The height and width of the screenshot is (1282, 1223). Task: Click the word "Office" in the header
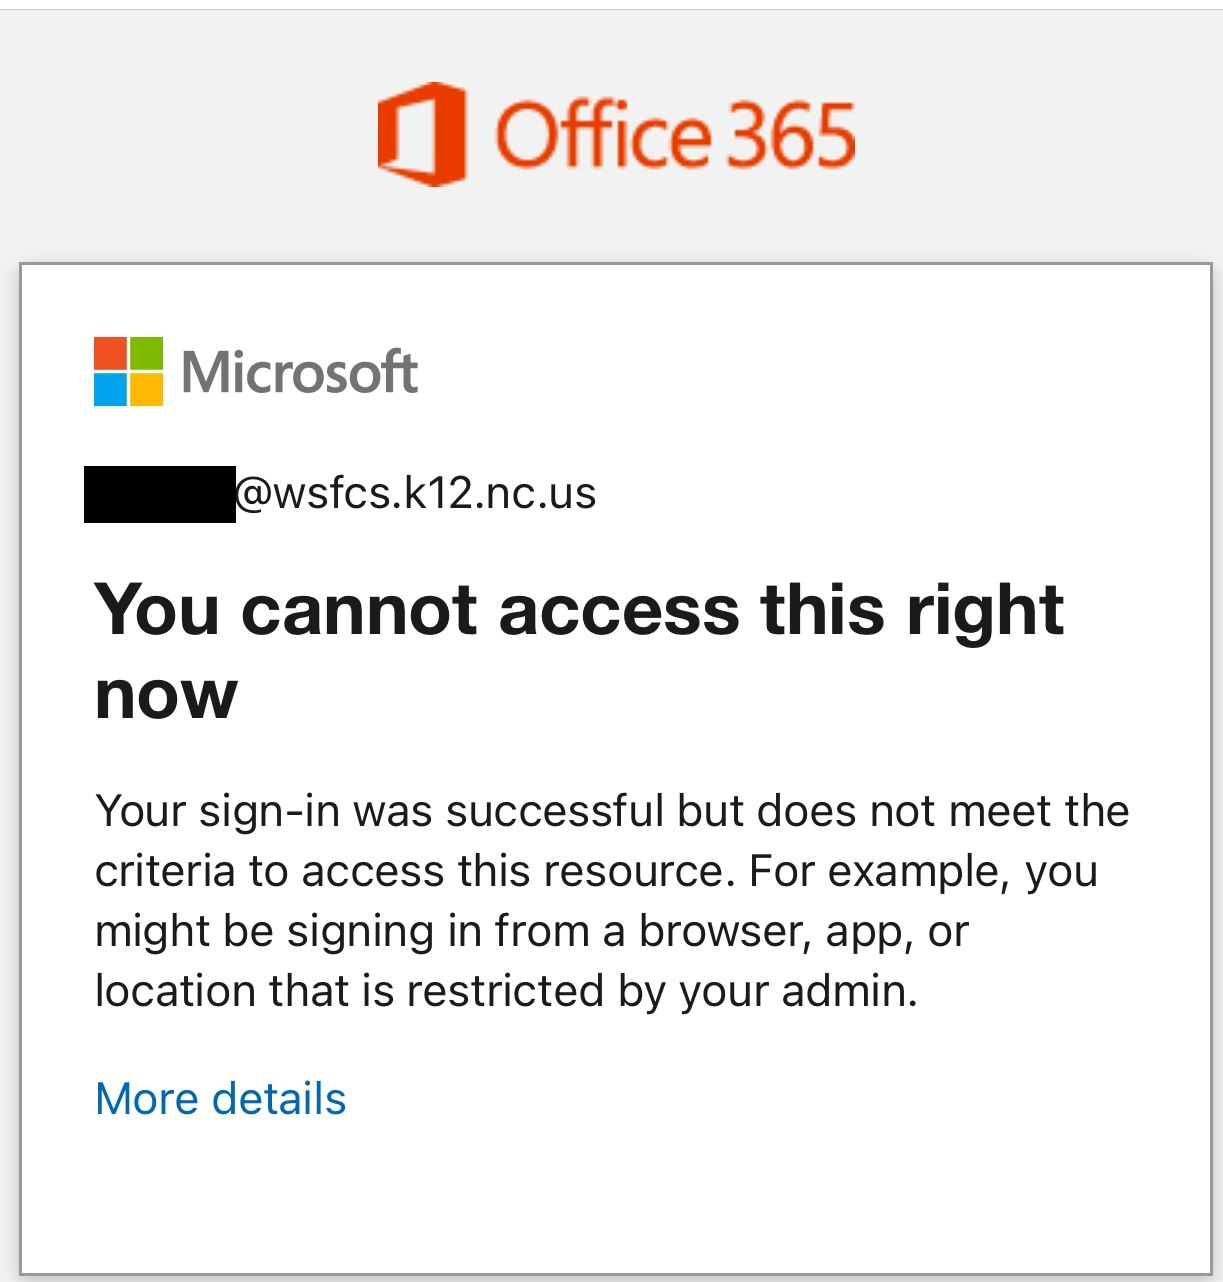point(603,135)
